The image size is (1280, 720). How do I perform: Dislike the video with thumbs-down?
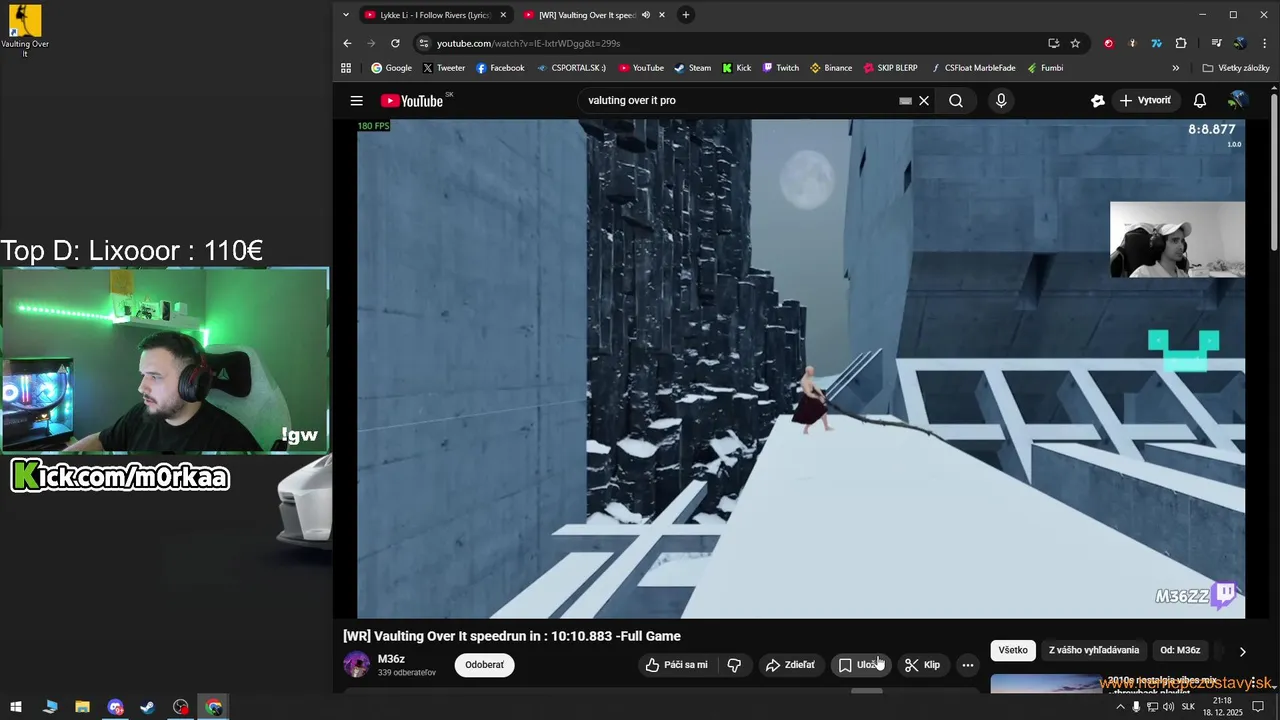coord(734,665)
